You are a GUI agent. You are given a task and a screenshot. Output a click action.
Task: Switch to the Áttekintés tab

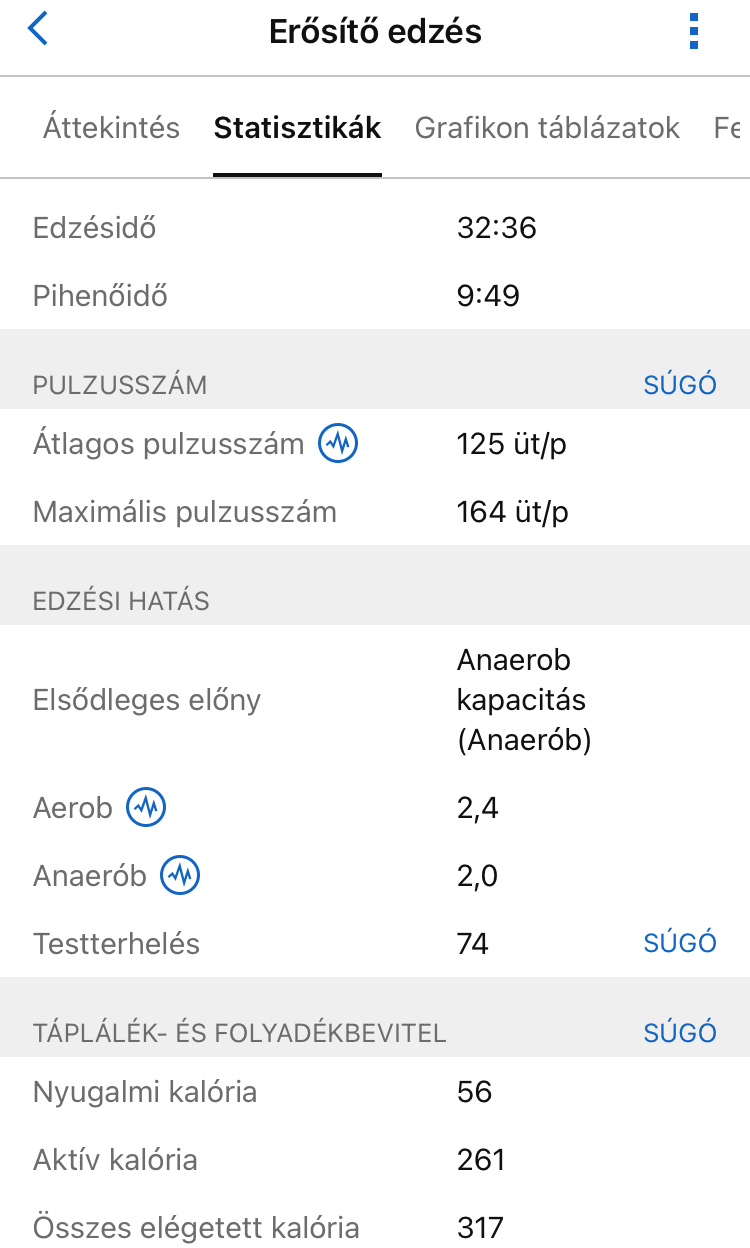pos(111,128)
